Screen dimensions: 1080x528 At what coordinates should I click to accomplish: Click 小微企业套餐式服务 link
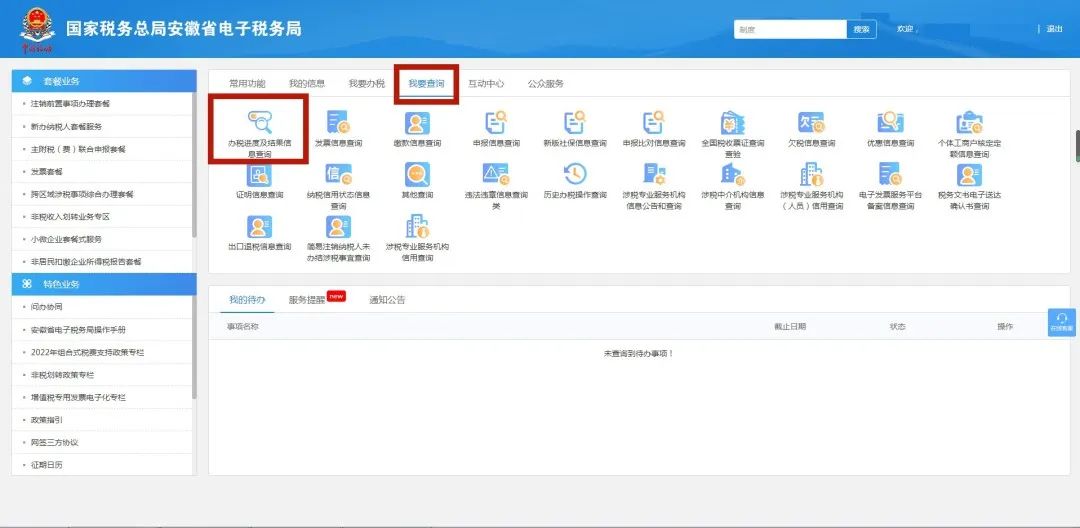click(x=66, y=239)
